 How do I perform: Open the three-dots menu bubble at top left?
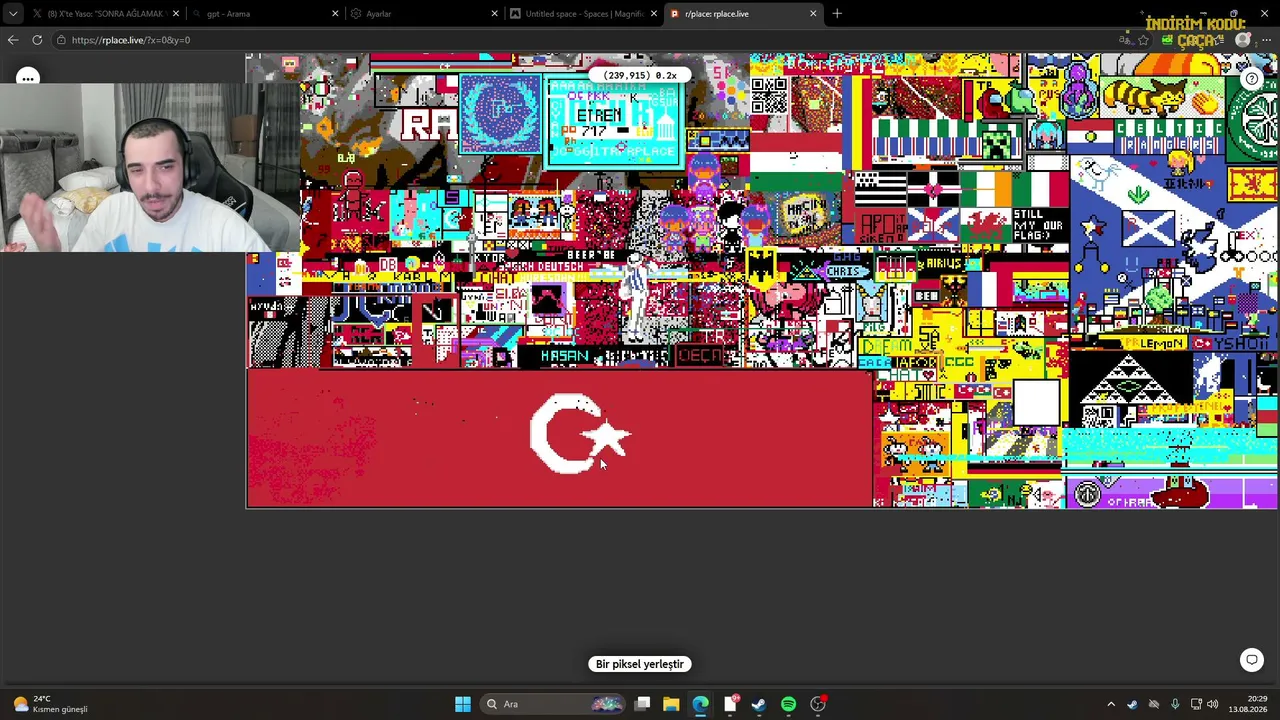(28, 78)
